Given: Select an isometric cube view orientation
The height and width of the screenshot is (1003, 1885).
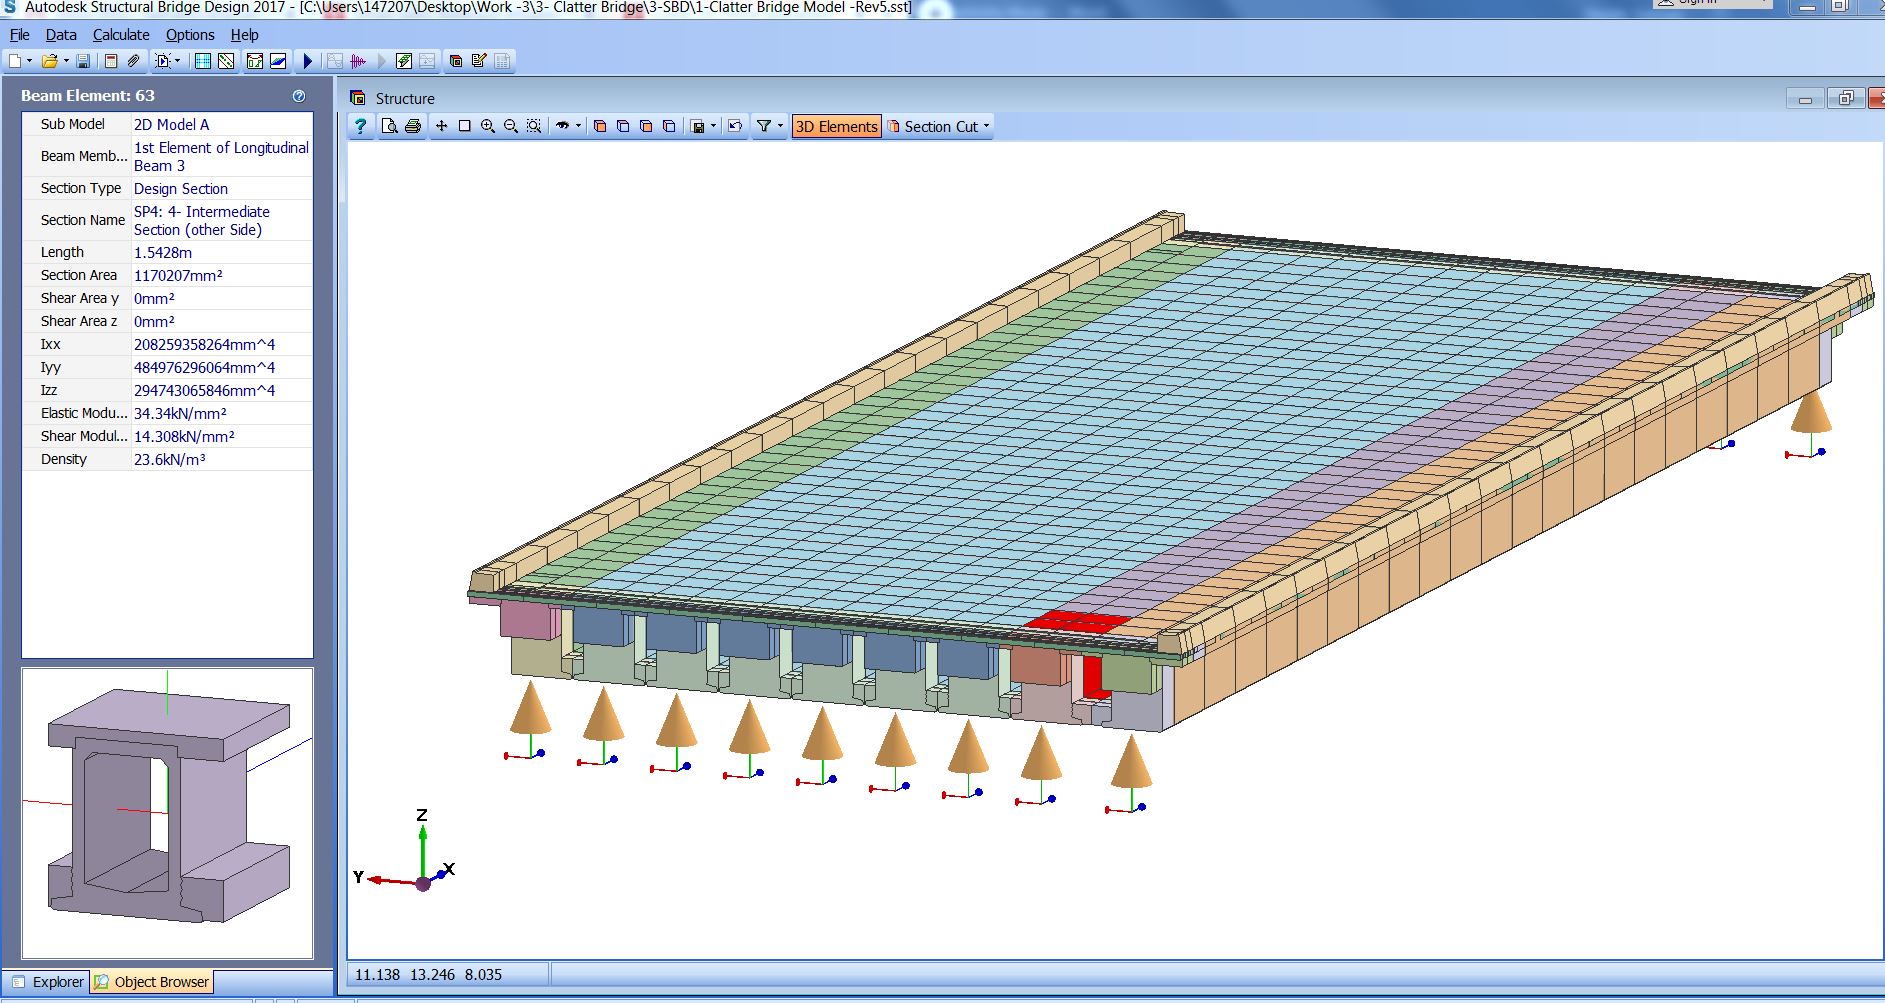Looking at the screenshot, I should click(x=601, y=127).
